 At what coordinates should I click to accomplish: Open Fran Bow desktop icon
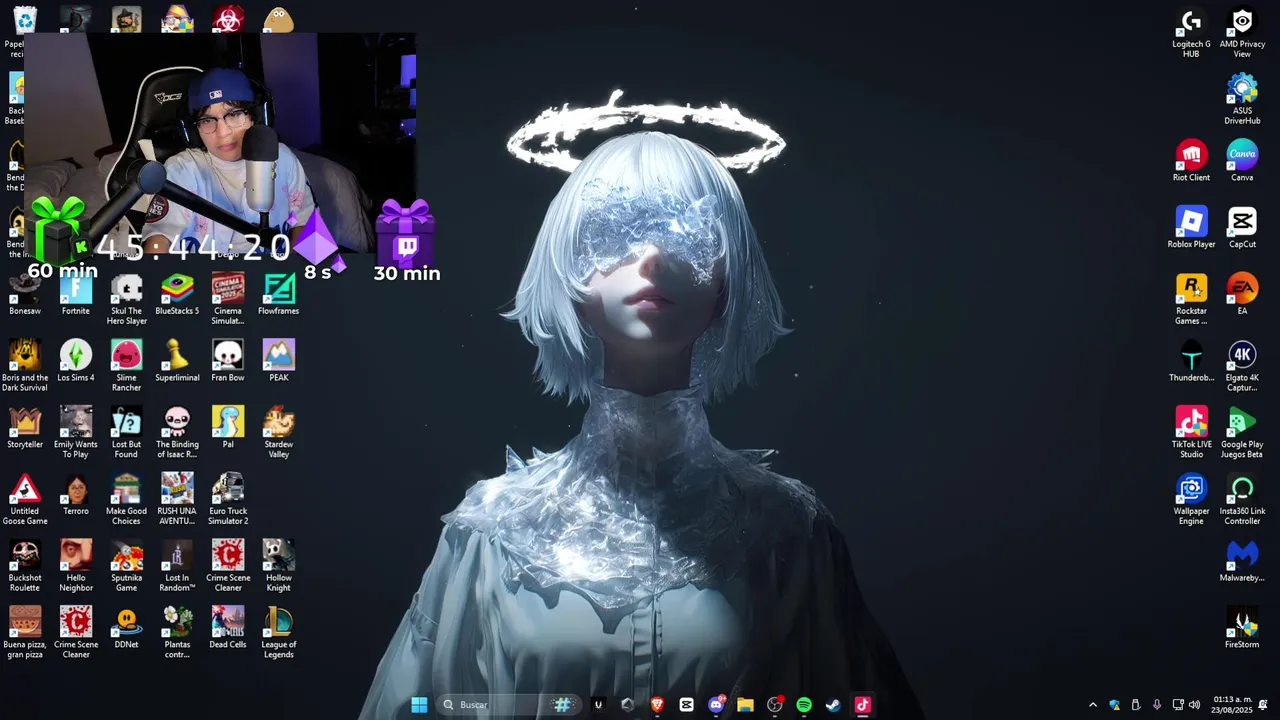tap(228, 362)
